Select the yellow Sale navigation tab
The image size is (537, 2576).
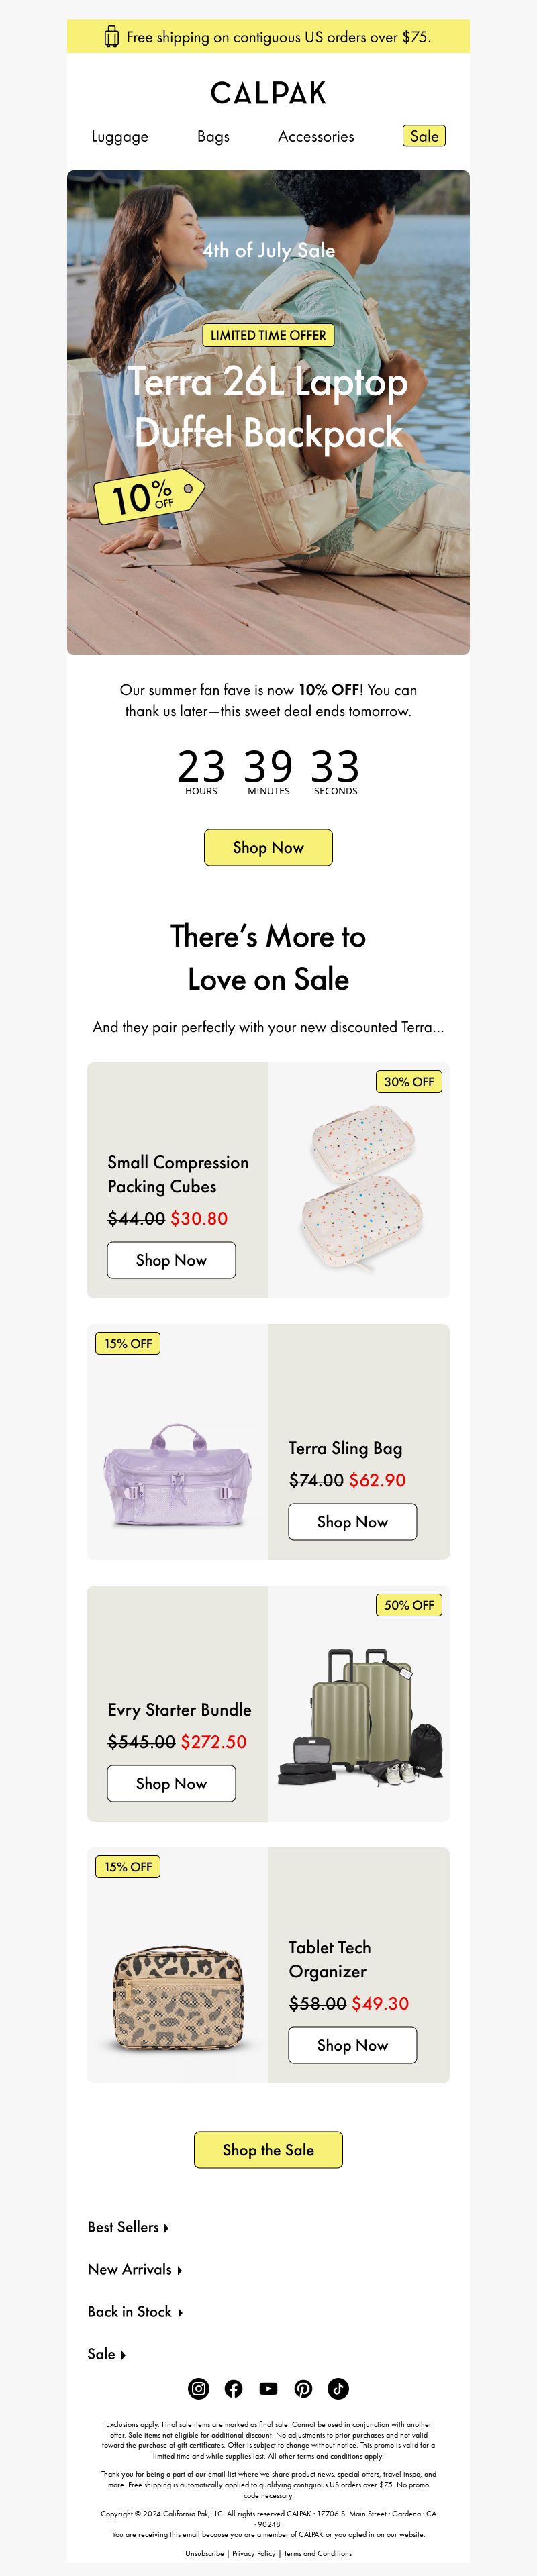click(x=424, y=136)
